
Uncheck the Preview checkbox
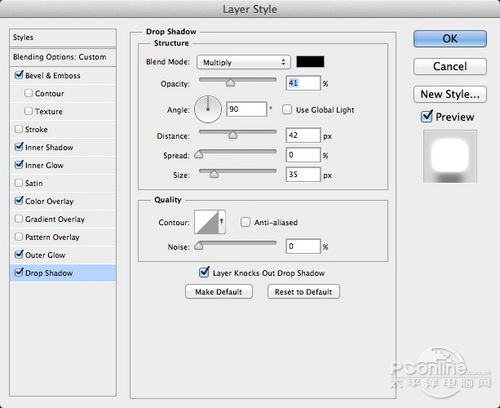click(427, 116)
